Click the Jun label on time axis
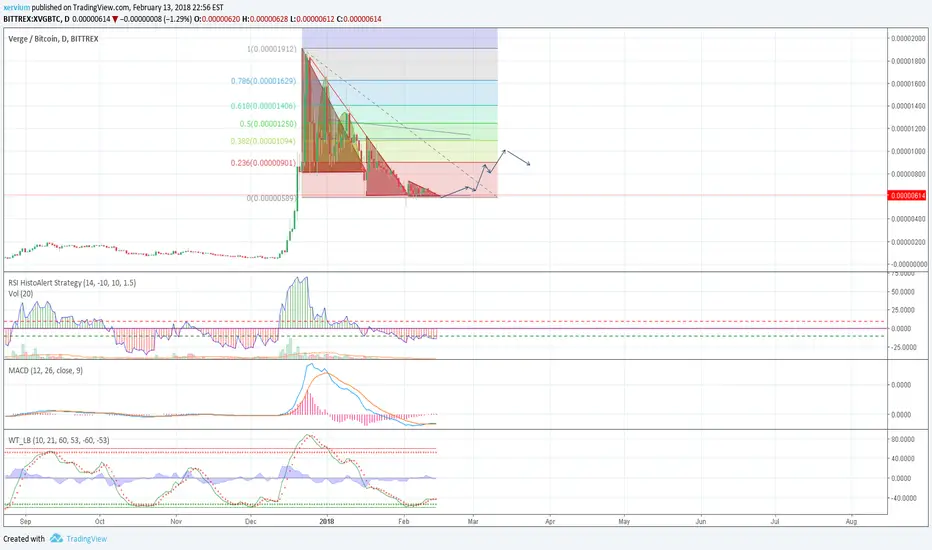932x550 pixels. pos(701,521)
